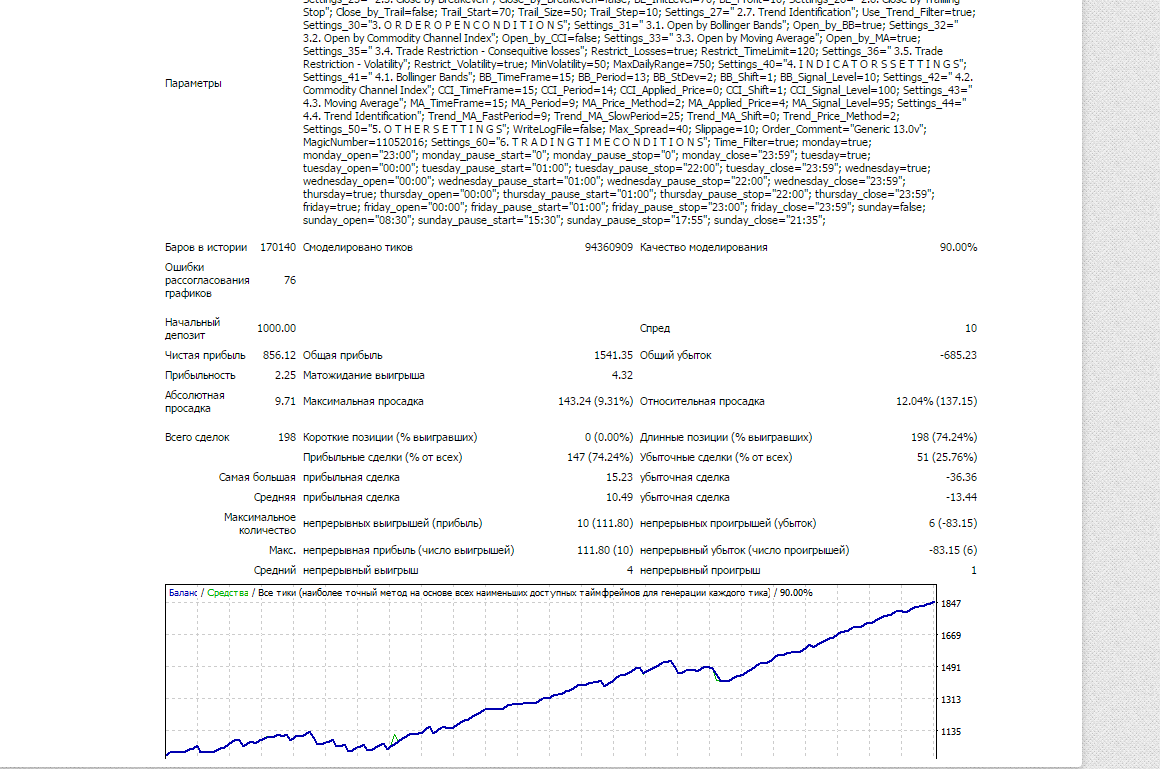Viewport: 1160px width, 769px height.
Task: Select the 'Баров в истории' label
Action: (206, 247)
